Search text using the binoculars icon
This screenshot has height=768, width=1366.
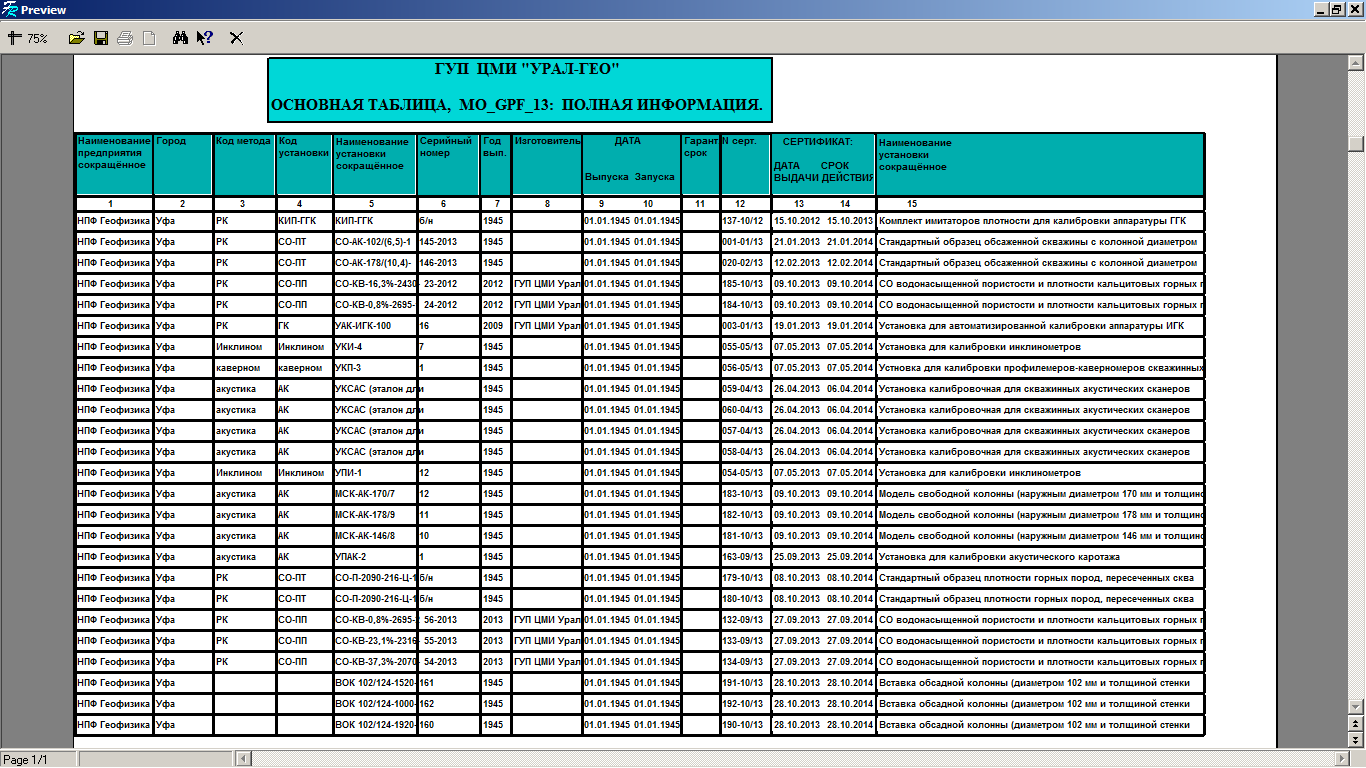click(x=181, y=38)
